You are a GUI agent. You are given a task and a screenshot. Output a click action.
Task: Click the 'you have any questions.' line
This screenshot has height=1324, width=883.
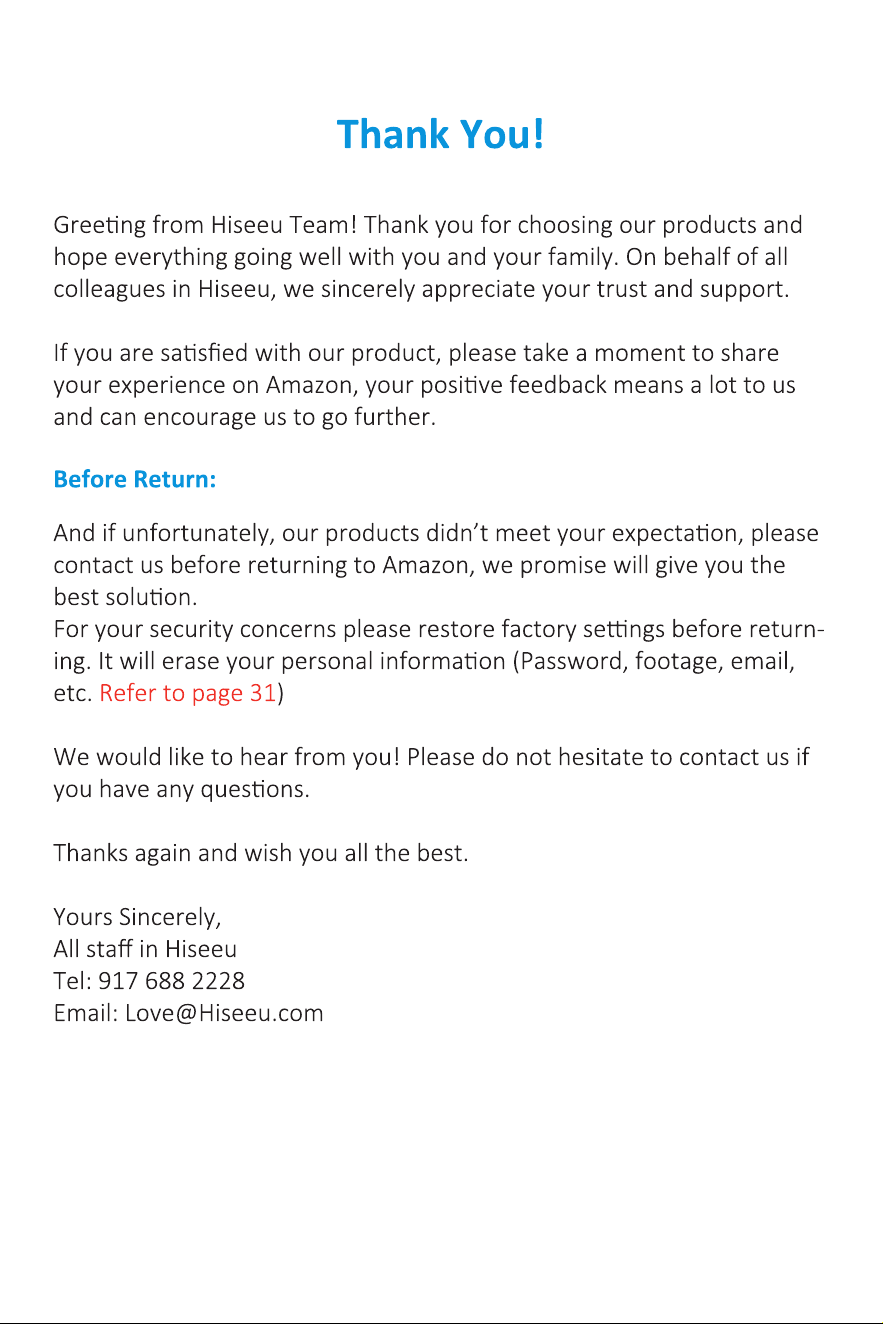(181, 790)
